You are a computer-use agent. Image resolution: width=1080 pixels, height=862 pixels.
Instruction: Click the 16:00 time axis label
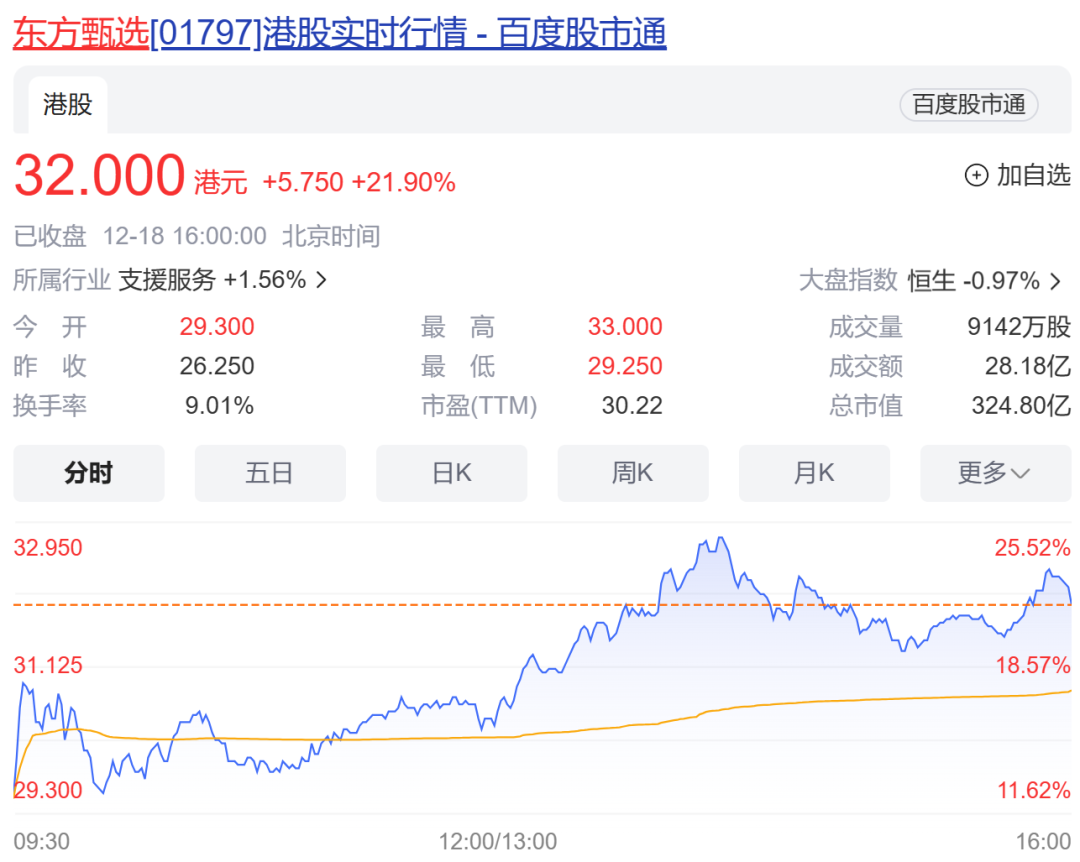[1043, 842]
